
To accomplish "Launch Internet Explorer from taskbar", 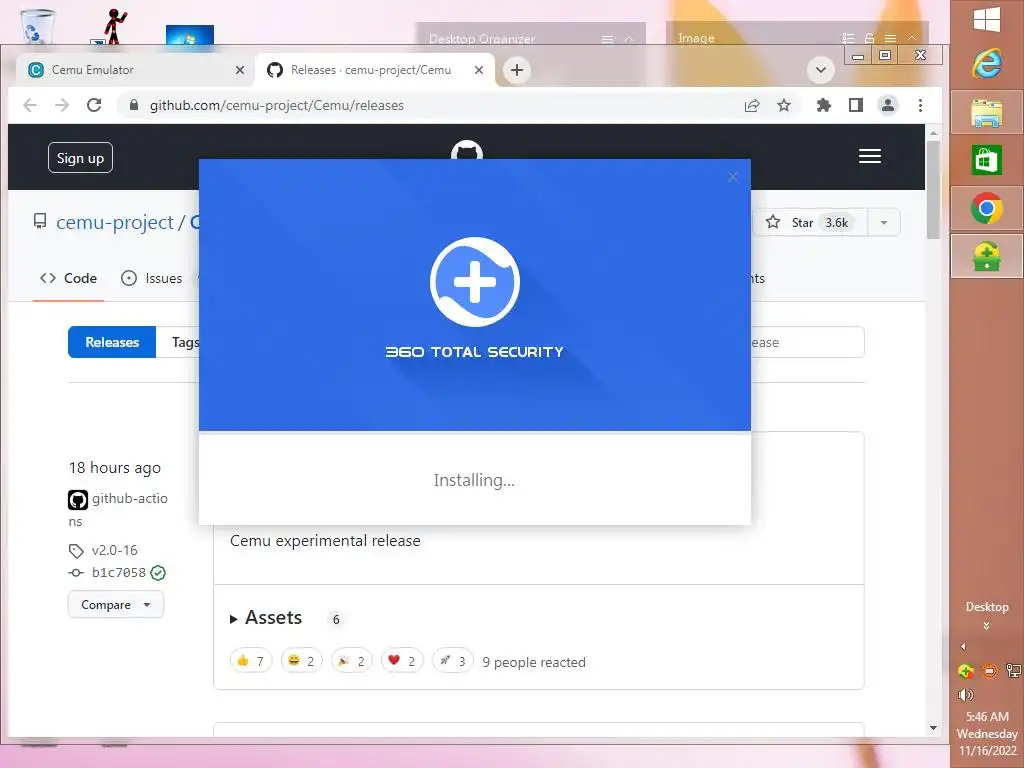I will coord(987,64).
